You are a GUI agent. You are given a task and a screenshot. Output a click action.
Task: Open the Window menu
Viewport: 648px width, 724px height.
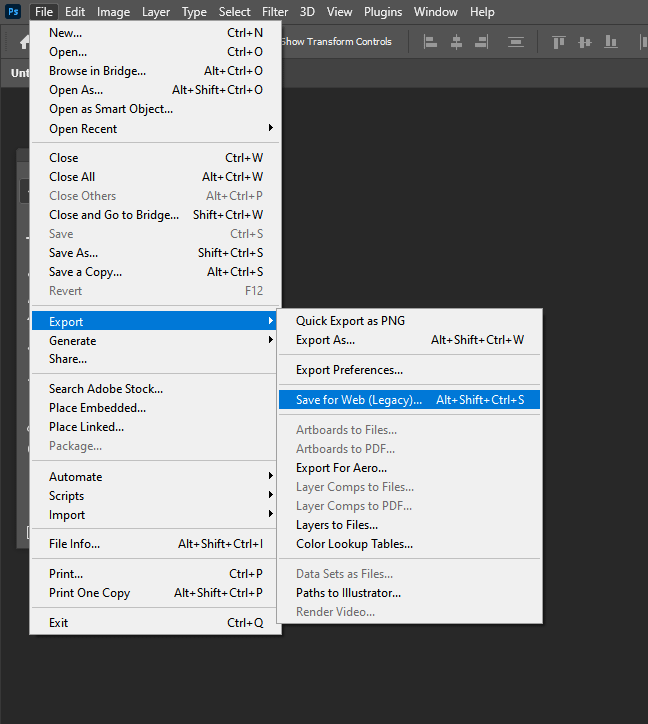[436, 12]
